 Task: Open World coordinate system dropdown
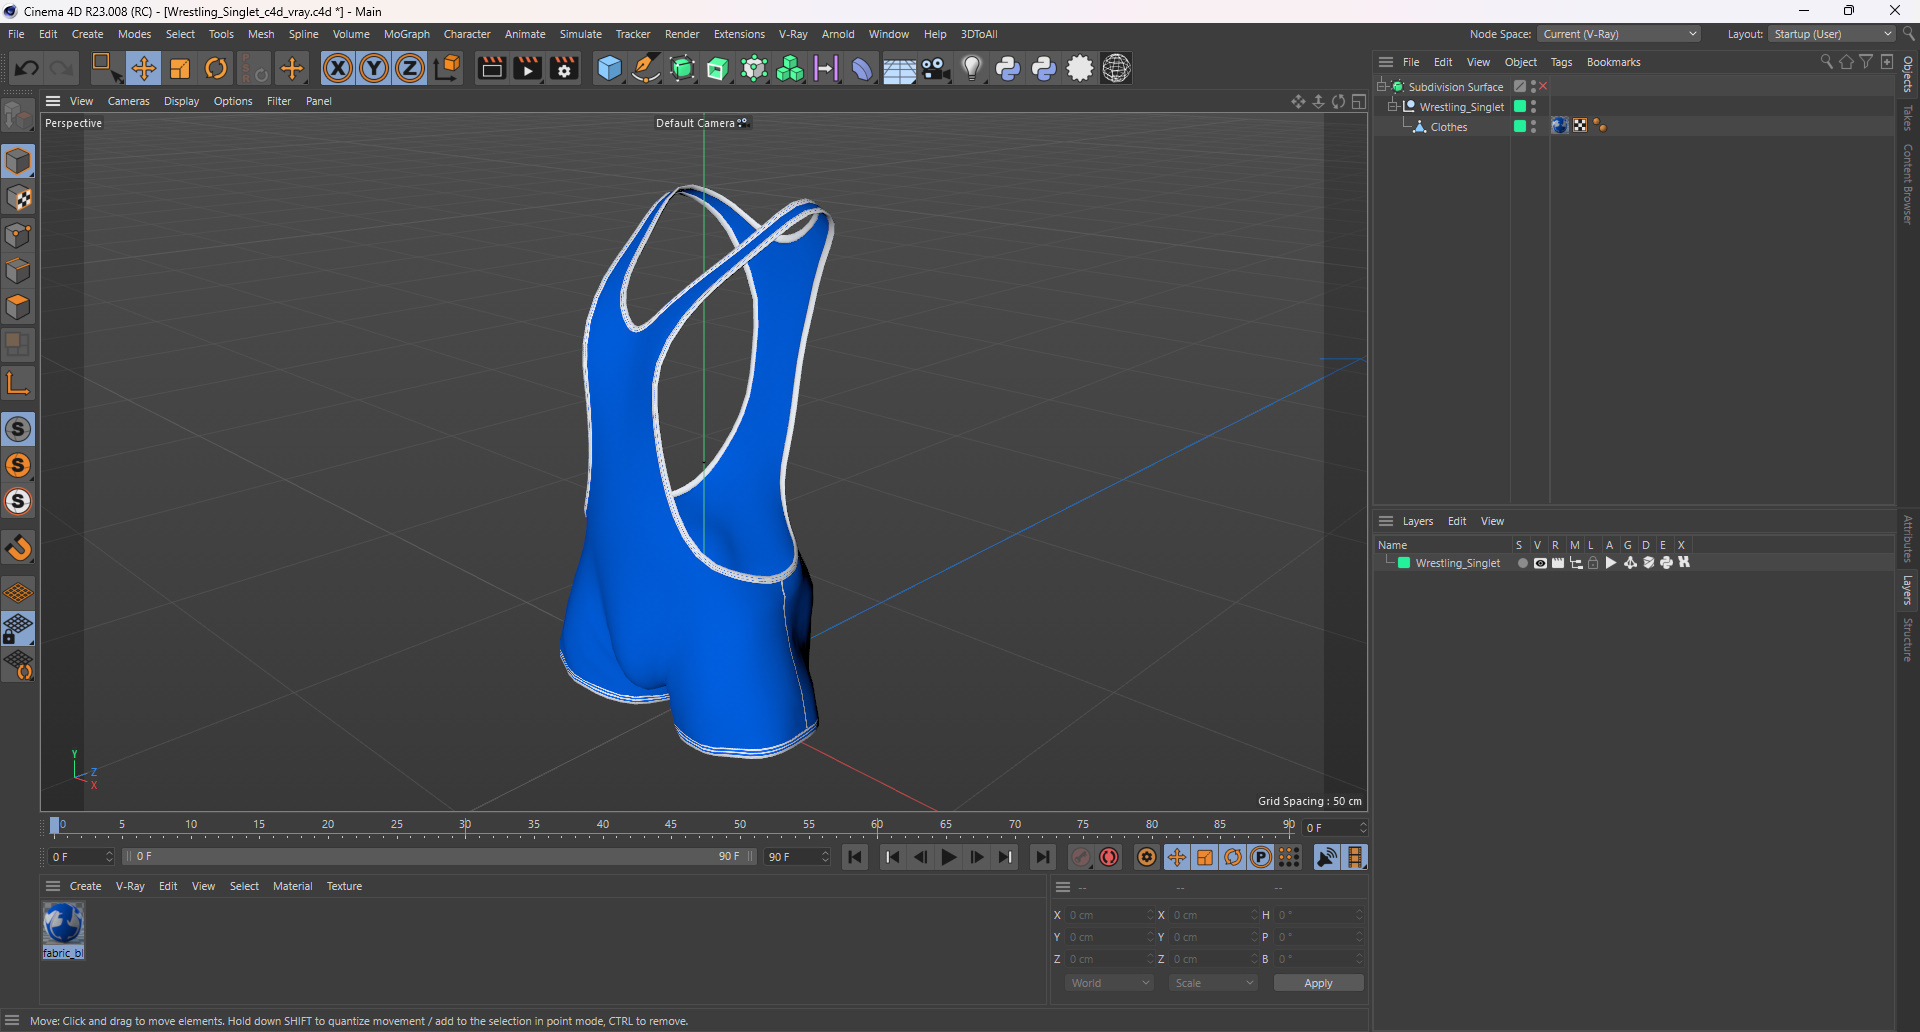click(x=1110, y=983)
